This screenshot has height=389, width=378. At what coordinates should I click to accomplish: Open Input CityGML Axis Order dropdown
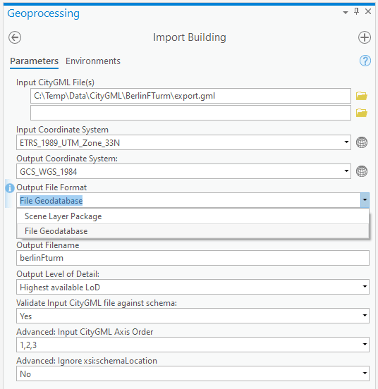pyautogui.click(x=365, y=344)
